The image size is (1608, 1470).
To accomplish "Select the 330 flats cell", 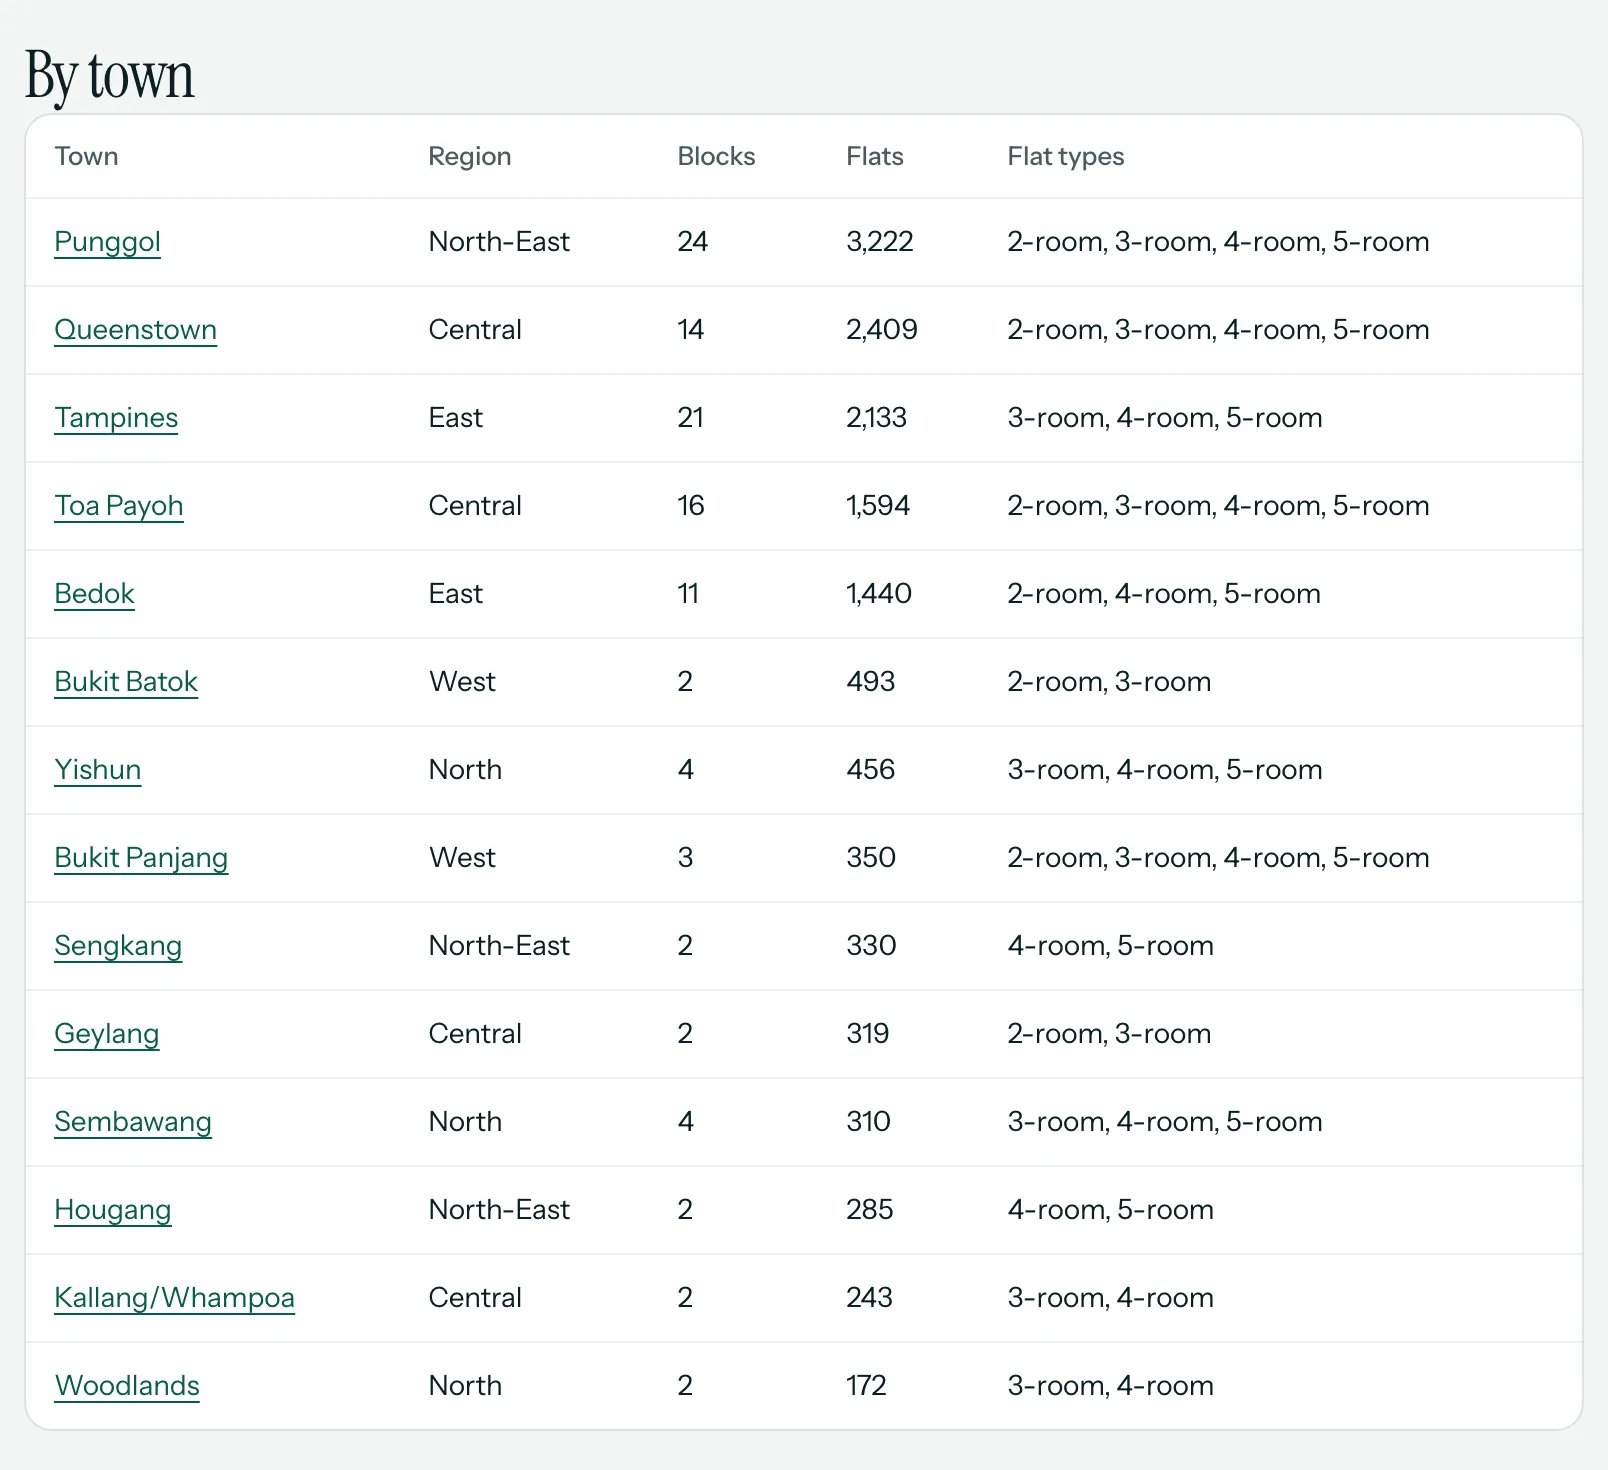I will (x=871, y=946).
